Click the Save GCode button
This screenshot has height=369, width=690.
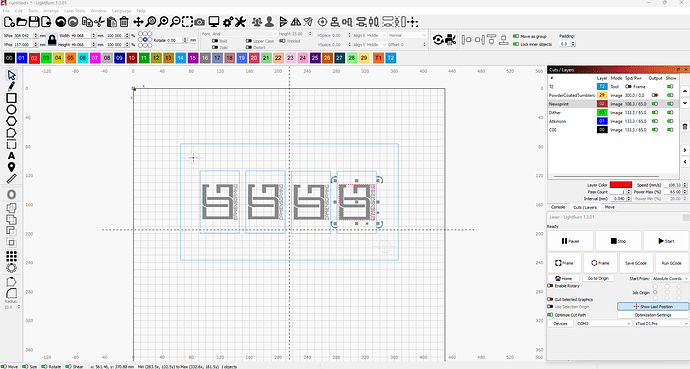point(636,263)
